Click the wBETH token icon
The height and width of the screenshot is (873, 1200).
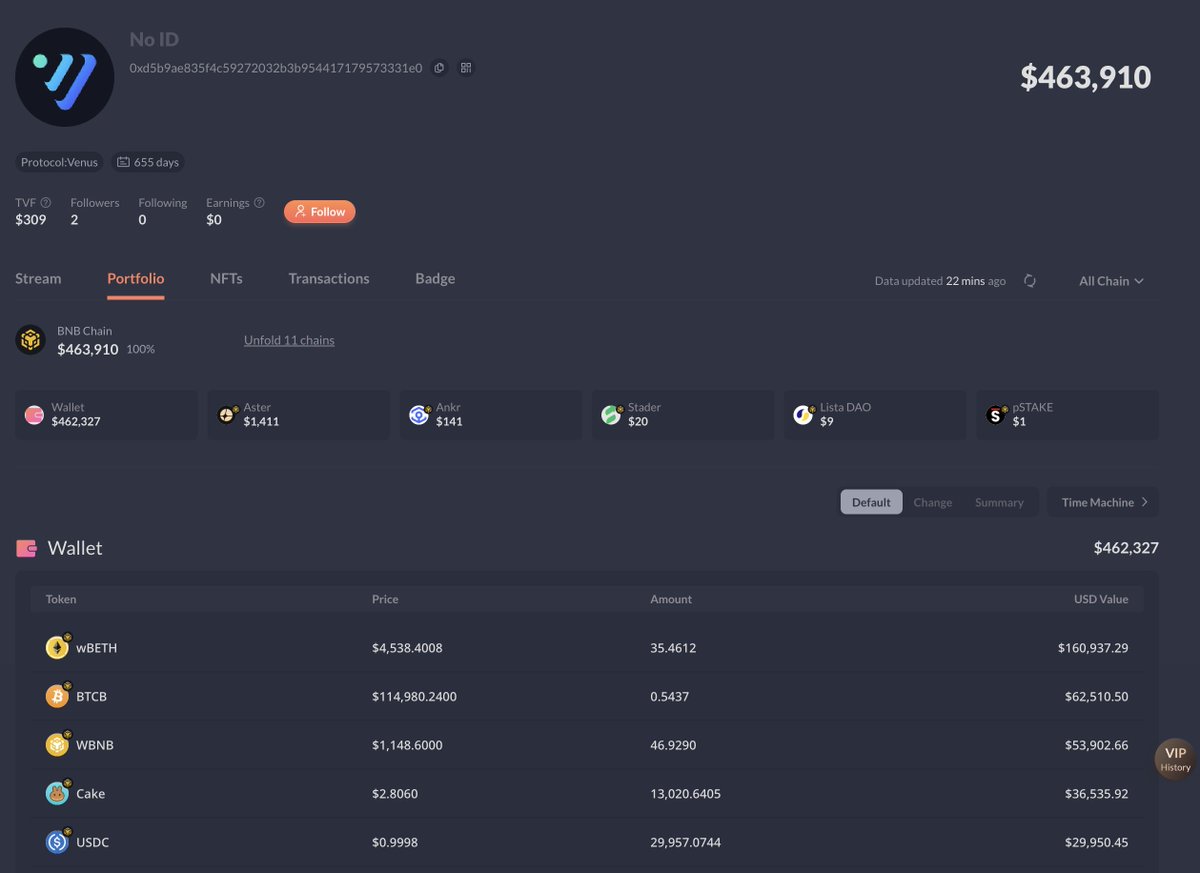click(58, 647)
